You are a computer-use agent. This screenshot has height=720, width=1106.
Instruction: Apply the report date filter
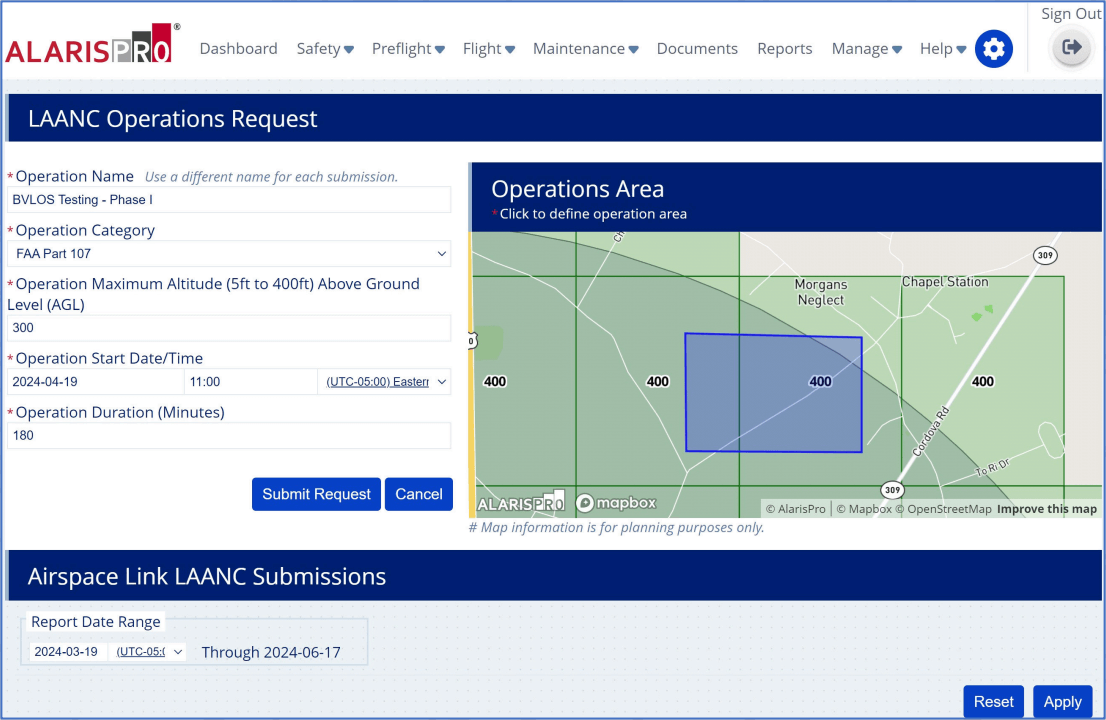click(1063, 702)
